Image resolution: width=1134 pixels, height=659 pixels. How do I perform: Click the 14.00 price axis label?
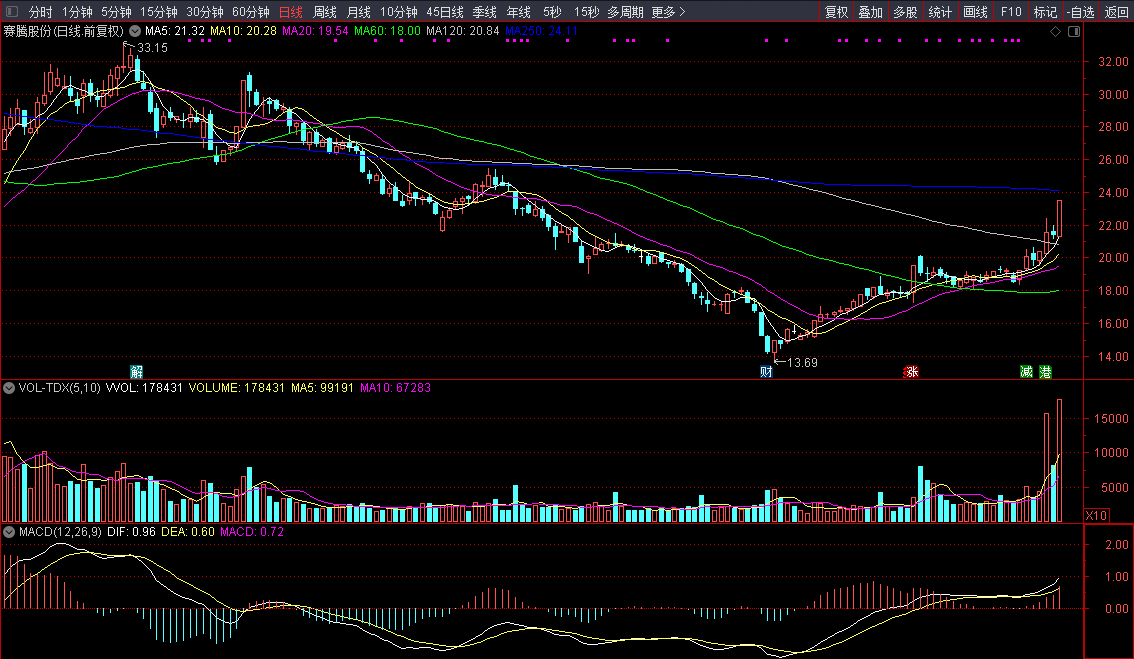(x=1113, y=356)
